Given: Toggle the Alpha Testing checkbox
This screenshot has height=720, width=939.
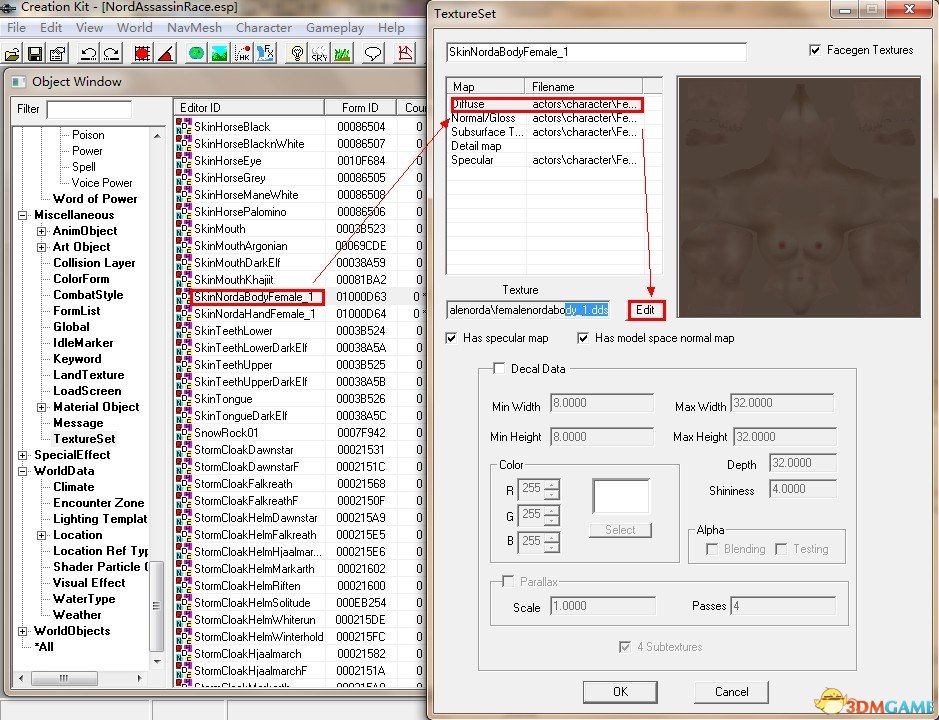Looking at the screenshot, I should point(781,549).
